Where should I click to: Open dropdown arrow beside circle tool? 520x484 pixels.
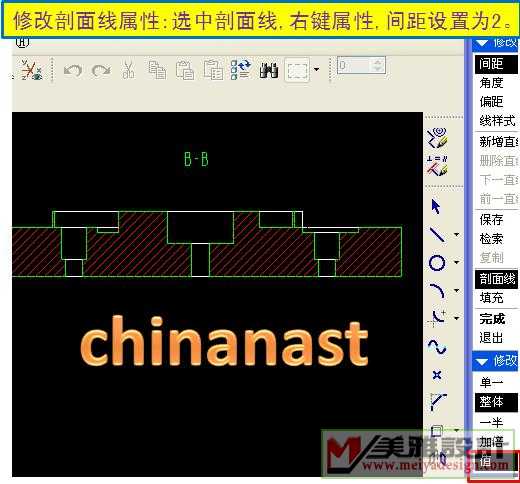[457, 263]
